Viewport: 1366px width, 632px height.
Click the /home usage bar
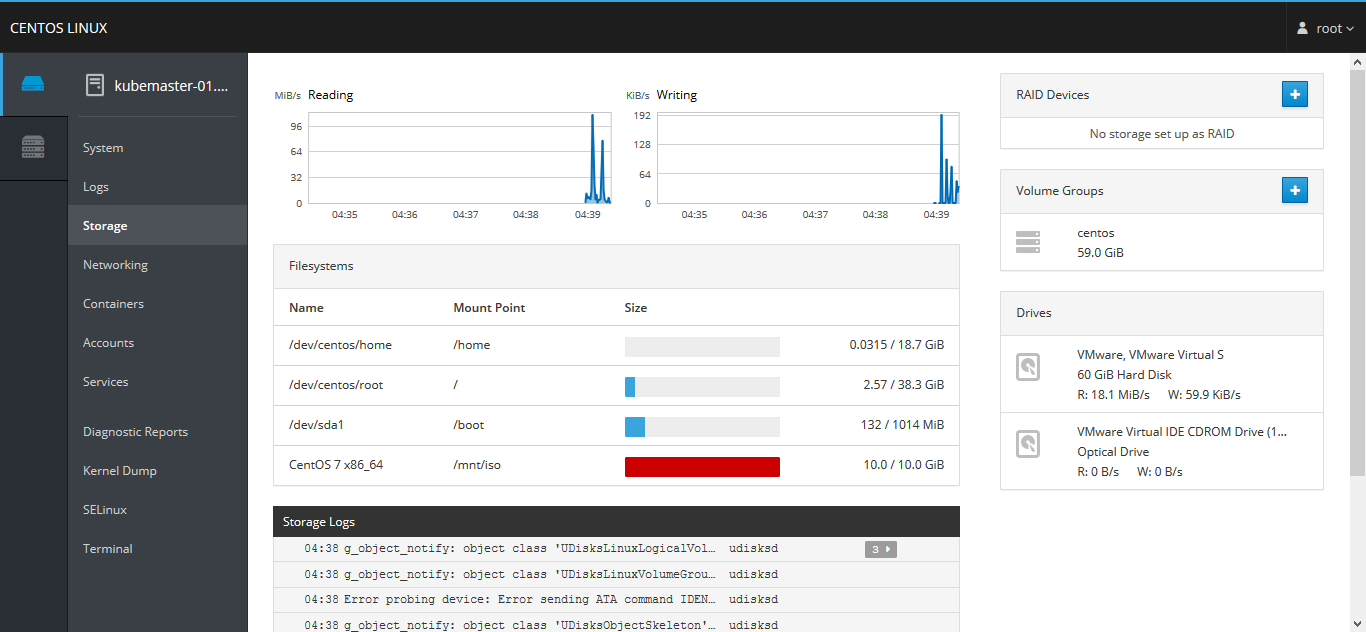(x=702, y=347)
